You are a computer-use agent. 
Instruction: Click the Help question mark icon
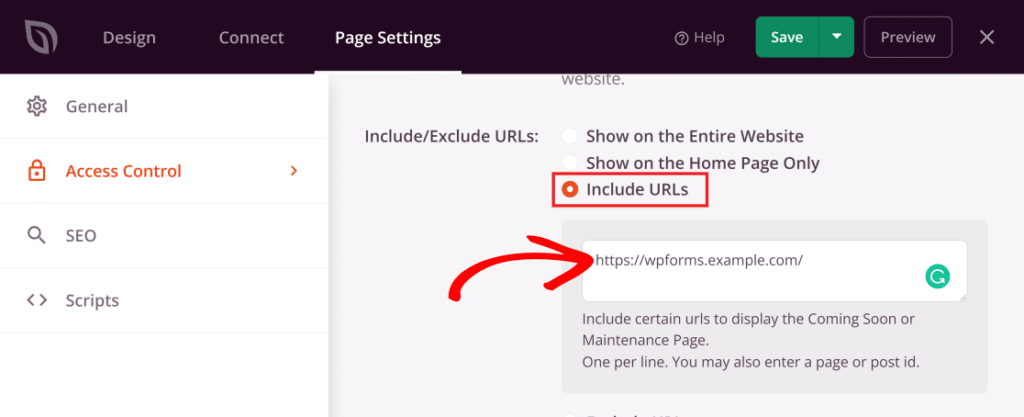pyautogui.click(x=682, y=38)
